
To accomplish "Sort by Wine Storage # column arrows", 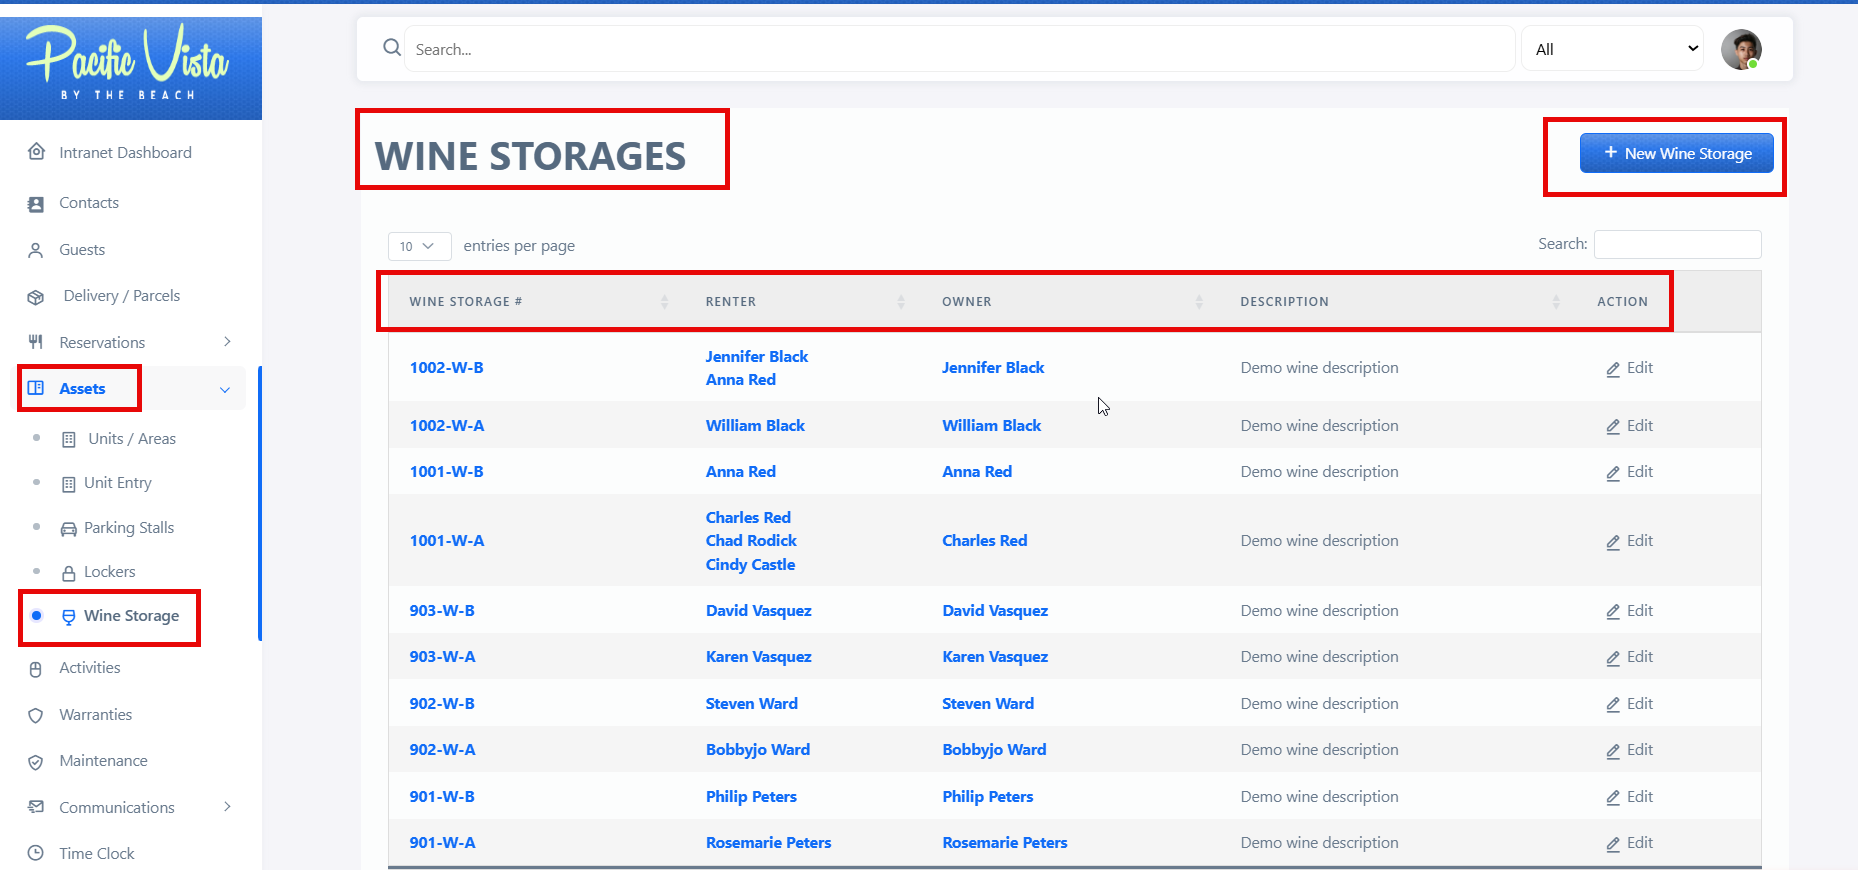I will [665, 301].
